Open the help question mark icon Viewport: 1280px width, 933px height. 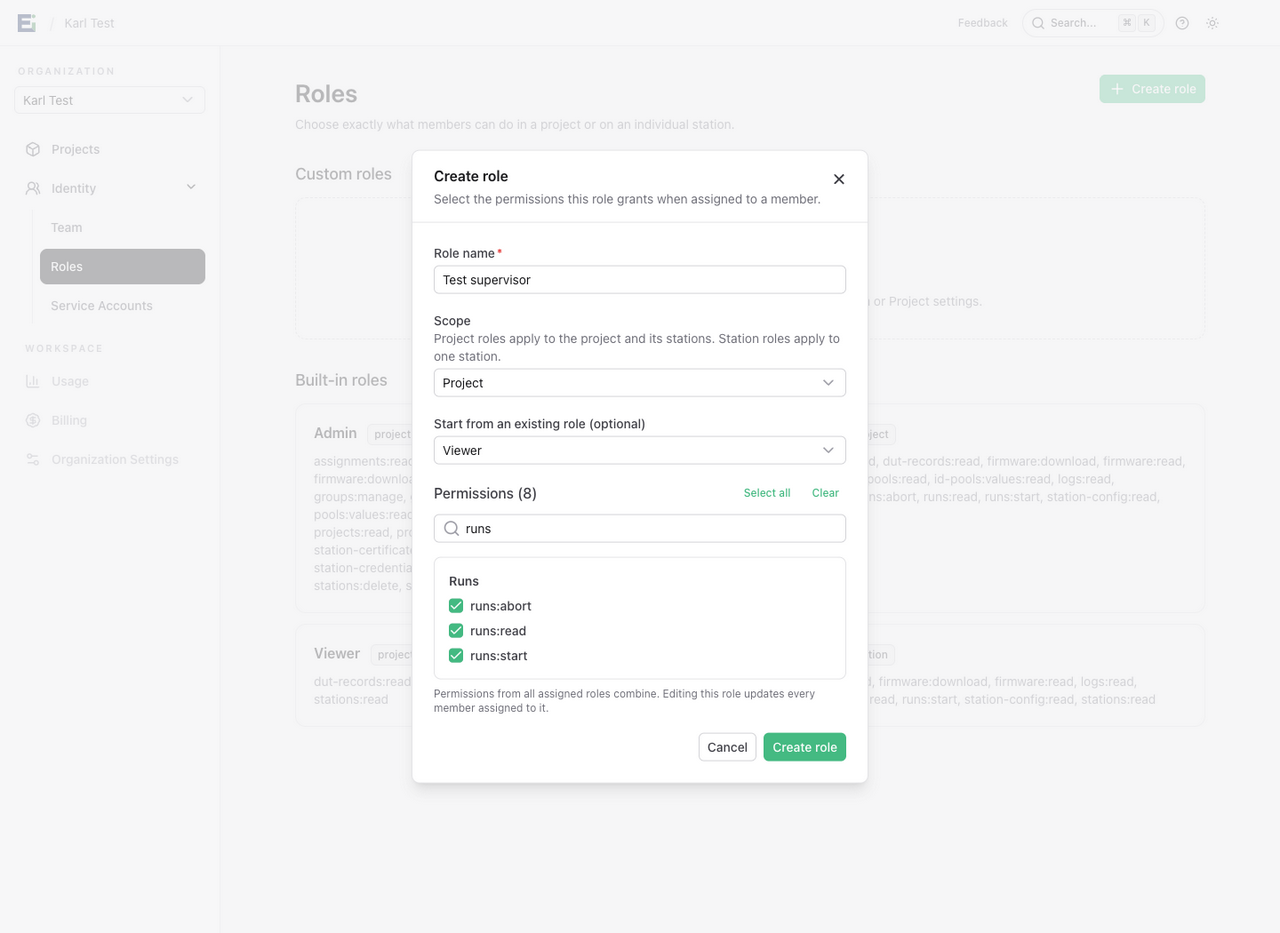click(x=1182, y=23)
